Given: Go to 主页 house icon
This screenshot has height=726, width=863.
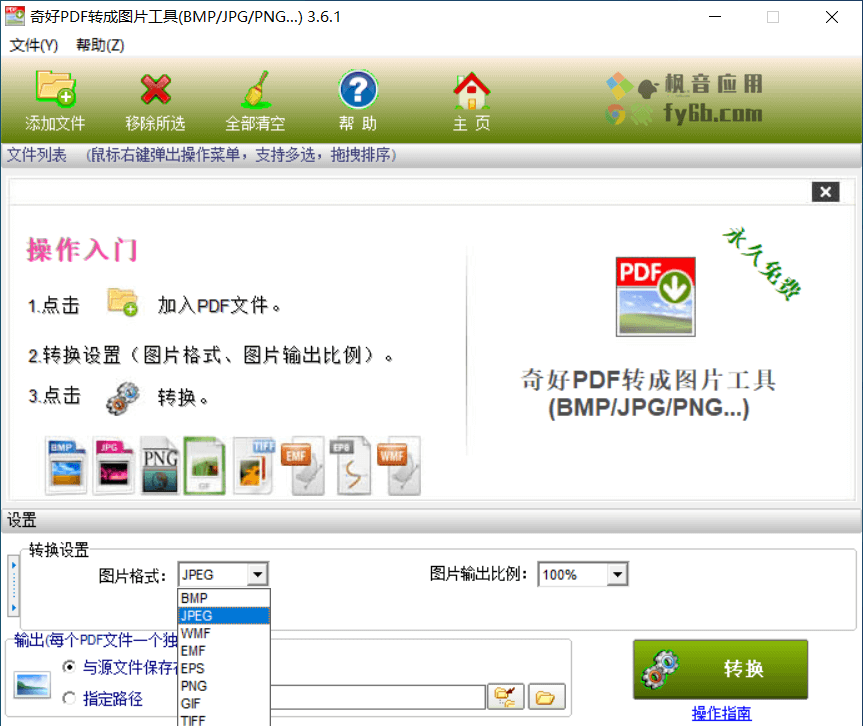Looking at the screenshot, I should coord(472,90).
